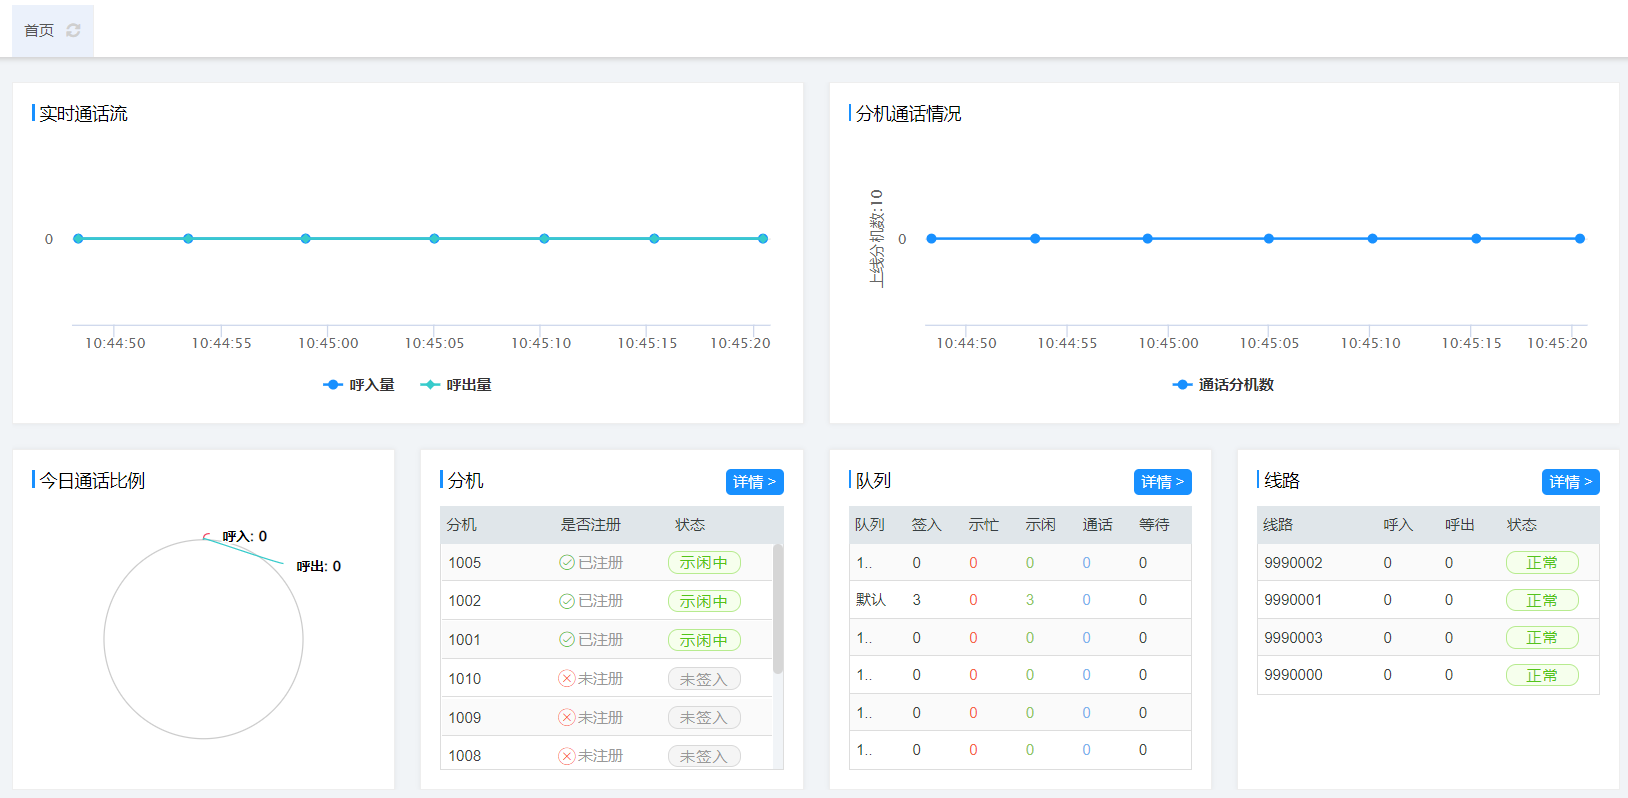Click 未签入 status tag for extension 1008

pos(704,756)
